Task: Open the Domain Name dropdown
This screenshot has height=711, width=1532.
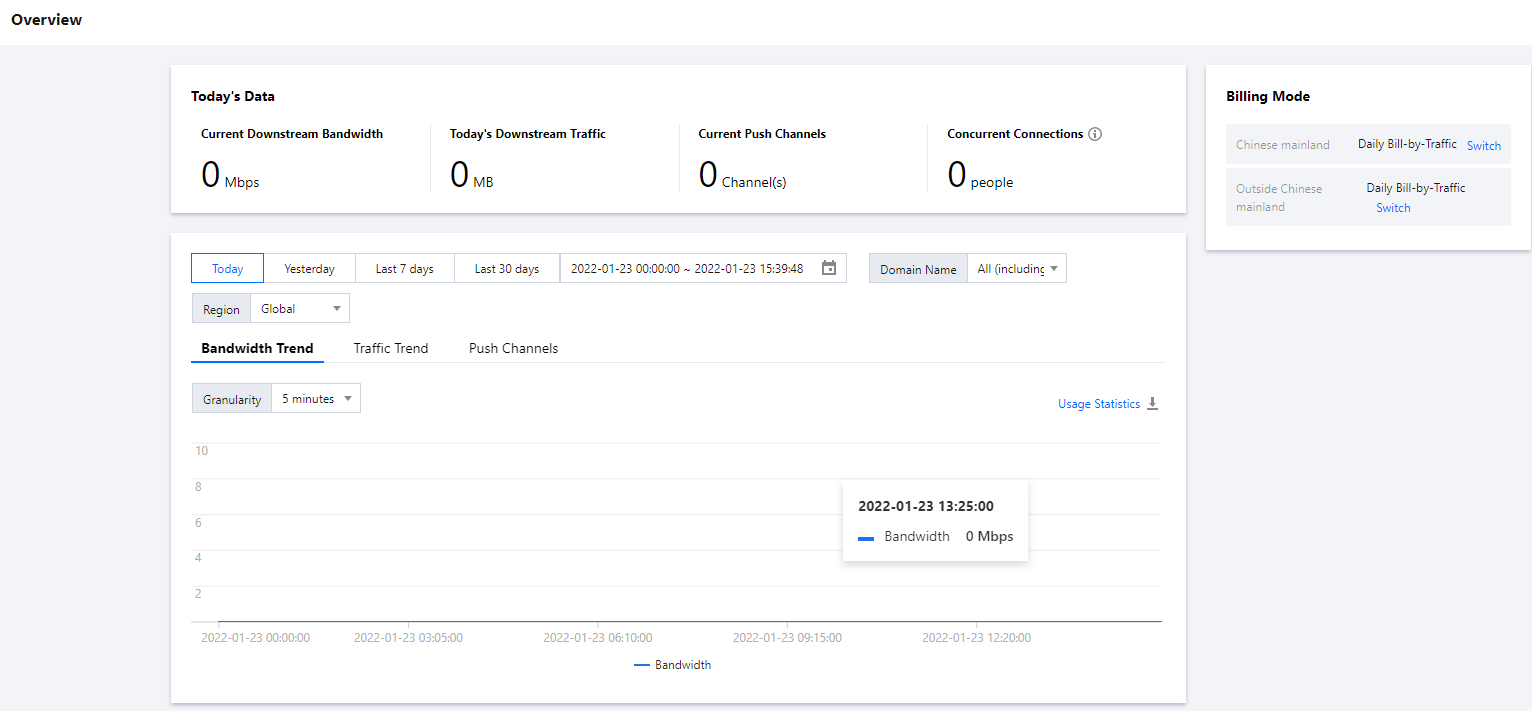Action: (1016, 269)
